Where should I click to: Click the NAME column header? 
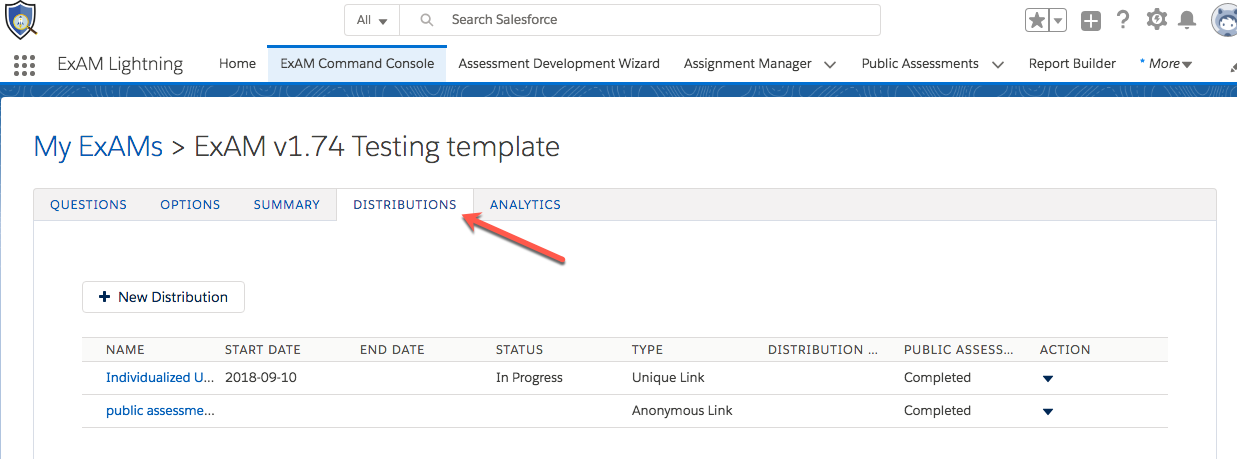125,350
